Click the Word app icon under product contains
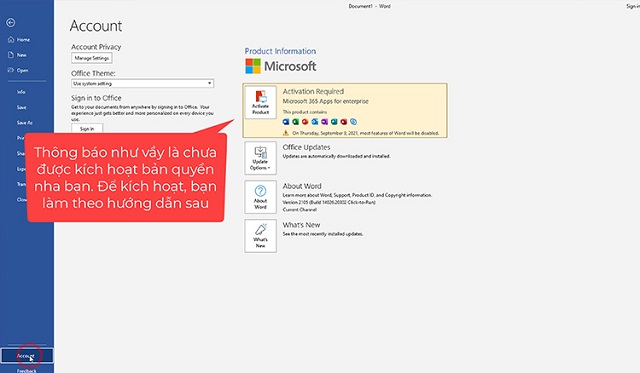 (x=286, y=122)
